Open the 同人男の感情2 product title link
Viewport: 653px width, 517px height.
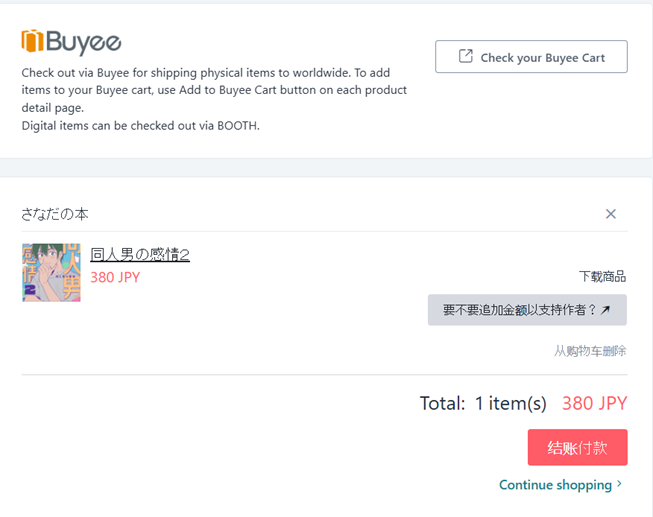coord(140,255)
